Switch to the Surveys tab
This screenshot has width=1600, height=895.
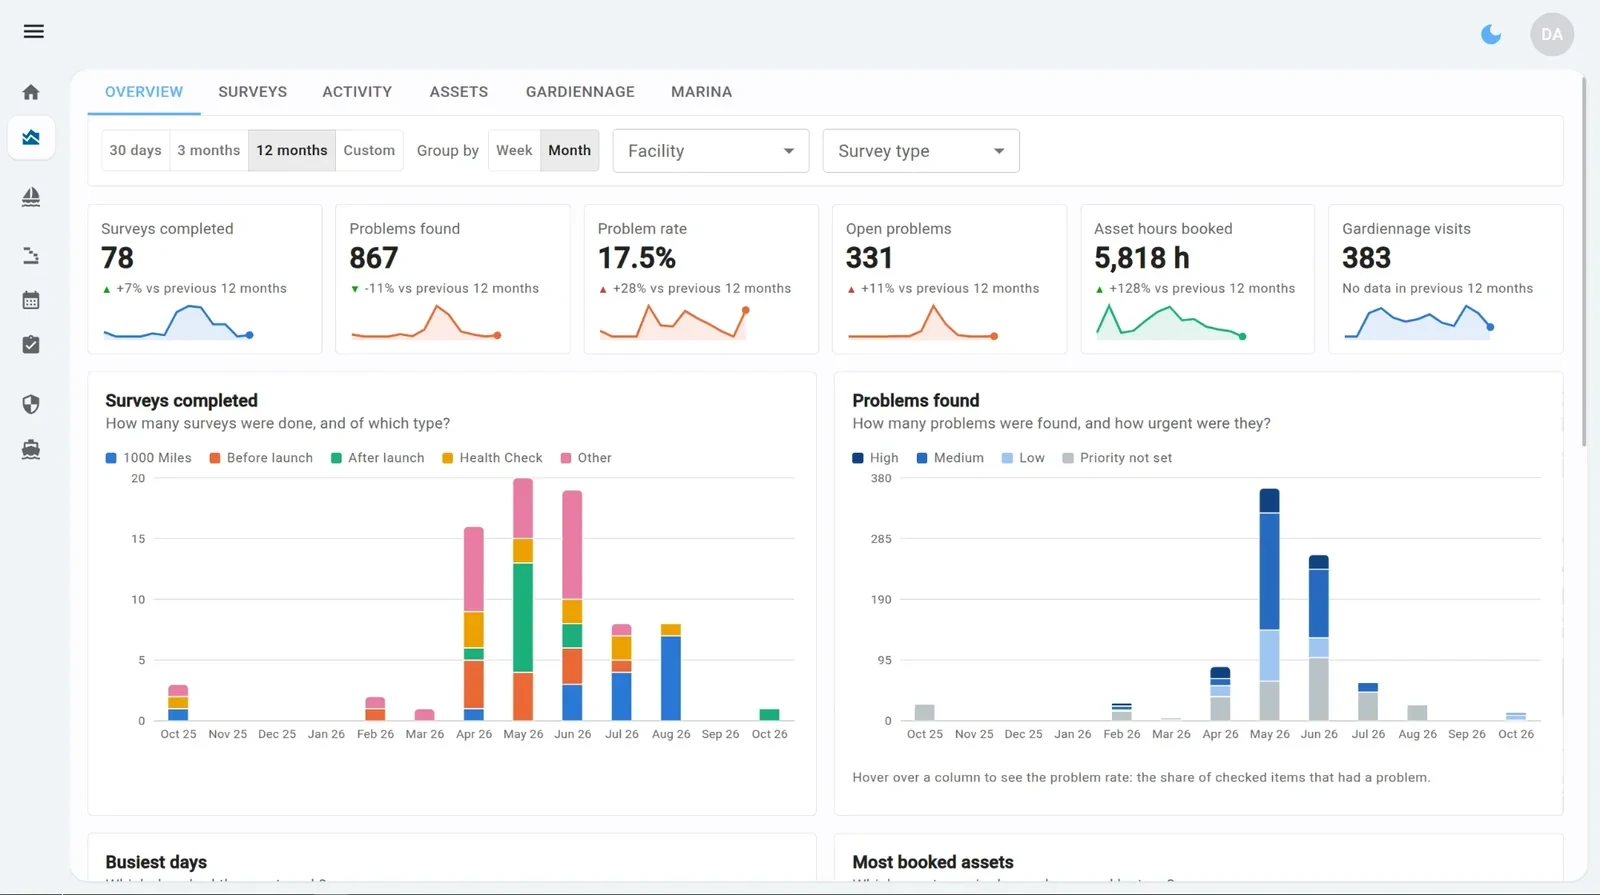253,92
